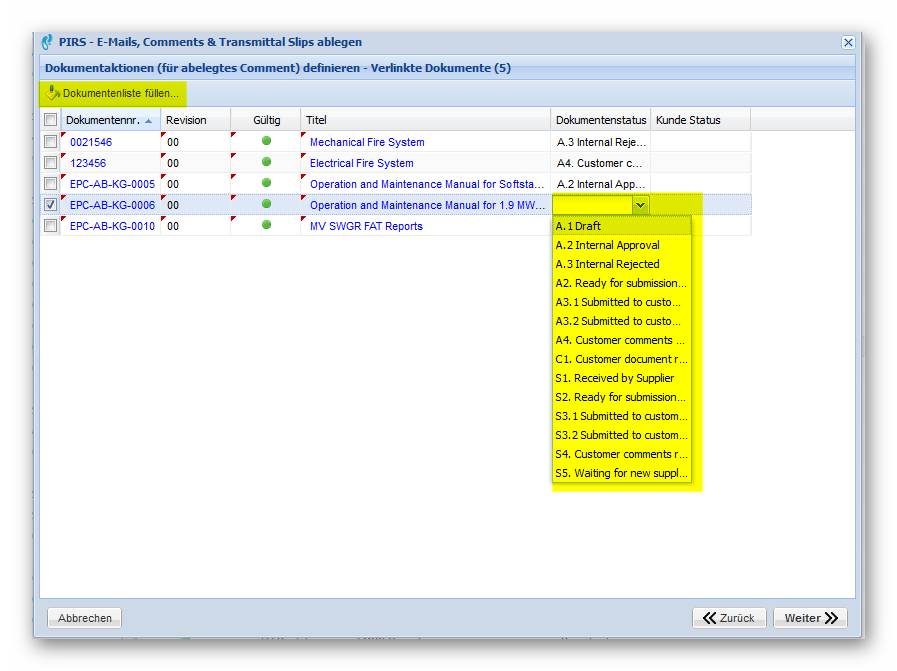The height and width of the screenshot is (671, 897).
Task: Tick the checkbox for EPC-AB-KG-0010
Action: point(50,226)
